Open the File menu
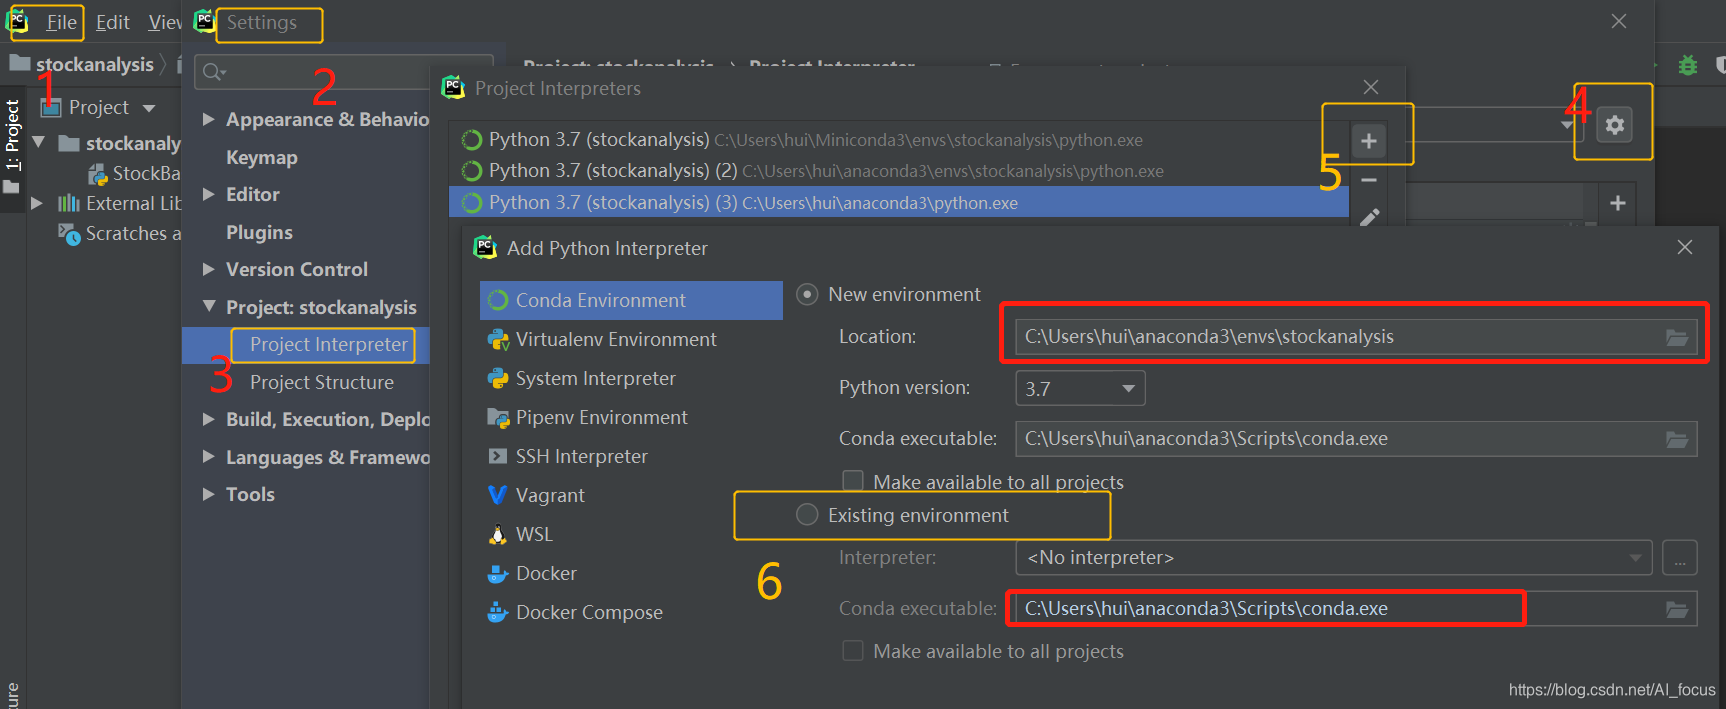The image size is (1726, 709). [x=61, y=22]
